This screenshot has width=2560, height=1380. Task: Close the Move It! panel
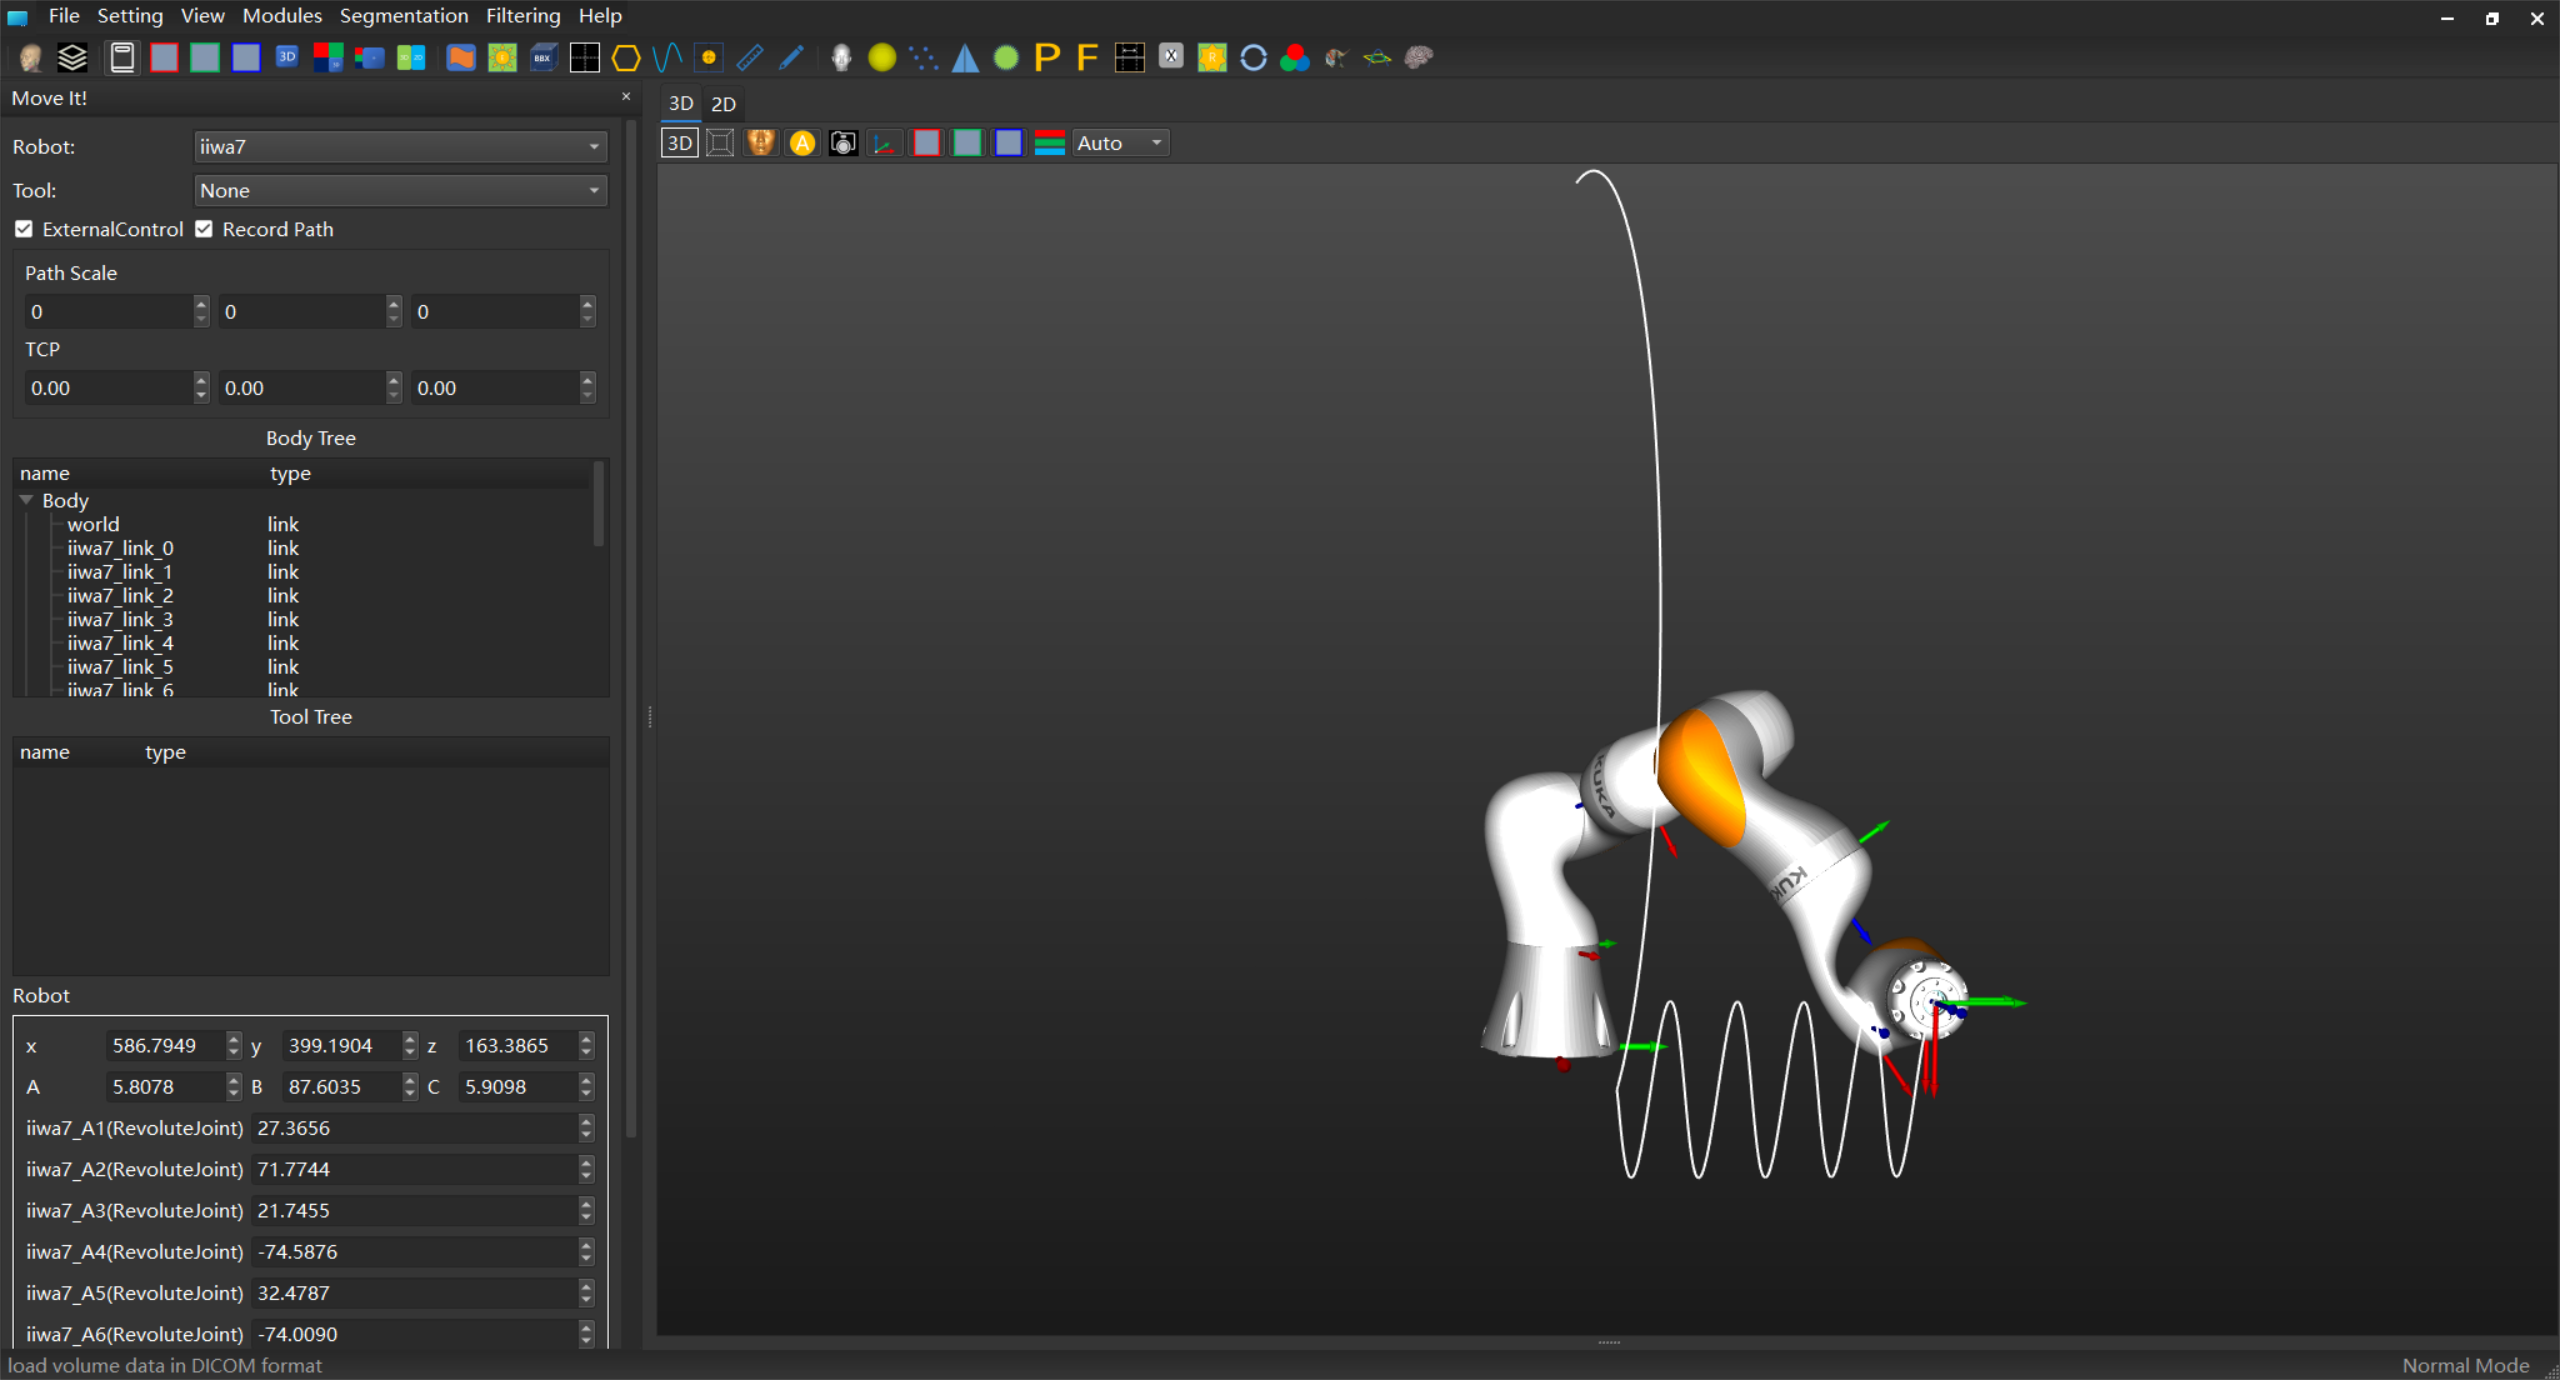coord(626,97)
